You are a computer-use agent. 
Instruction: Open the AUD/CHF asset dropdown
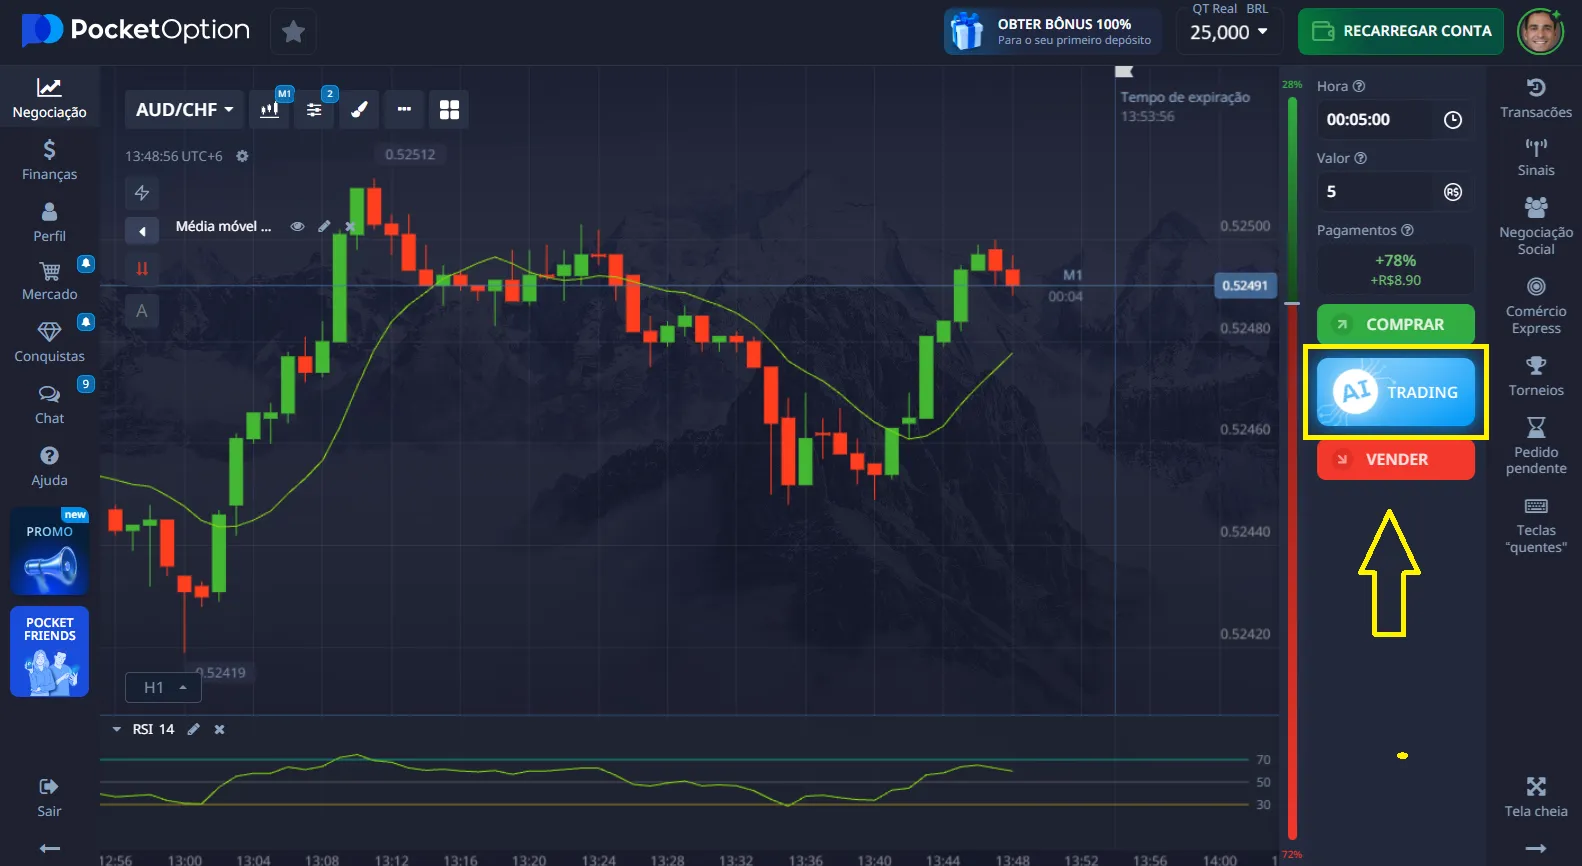[184, 110]
